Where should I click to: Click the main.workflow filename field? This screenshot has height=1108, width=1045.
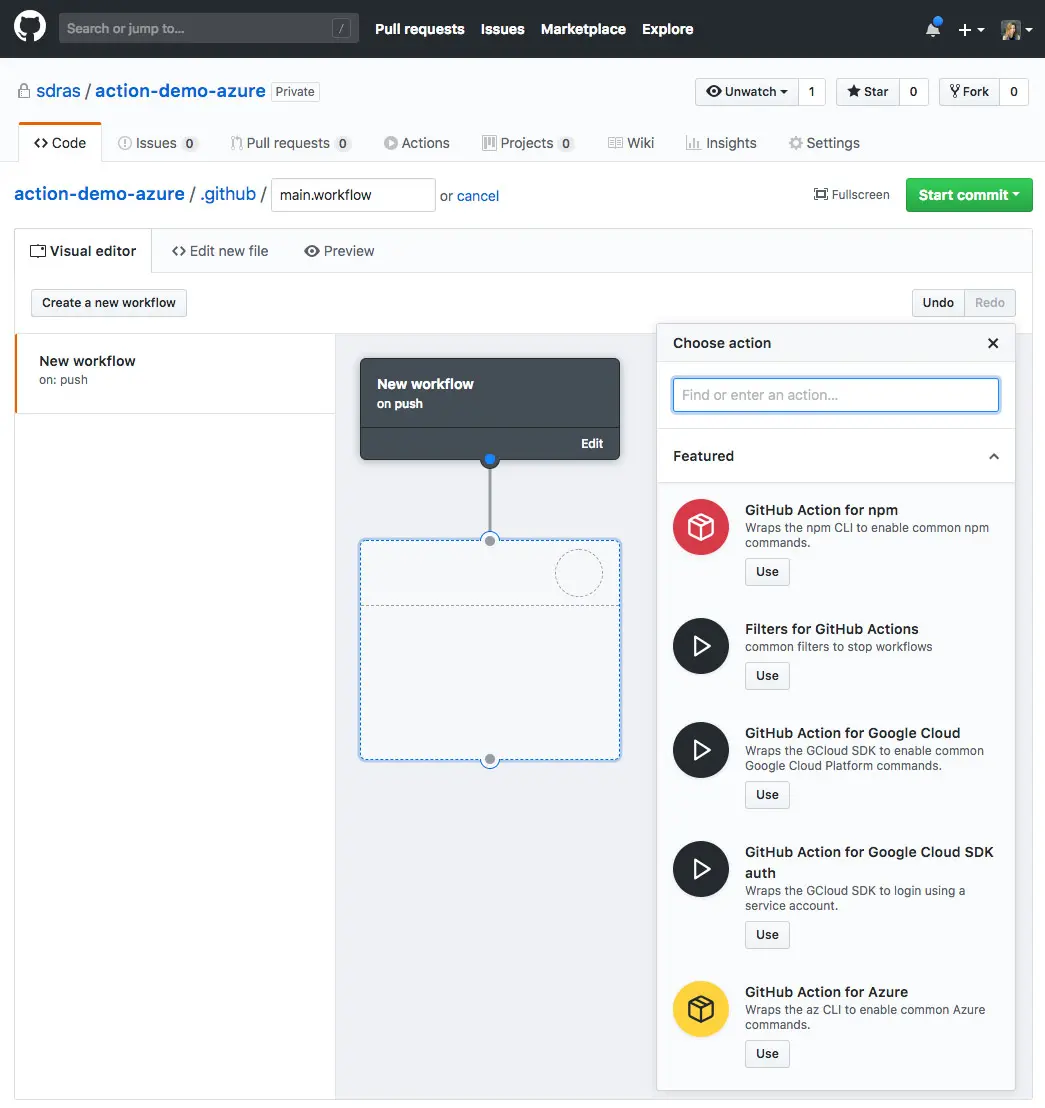tap(353, 195)
